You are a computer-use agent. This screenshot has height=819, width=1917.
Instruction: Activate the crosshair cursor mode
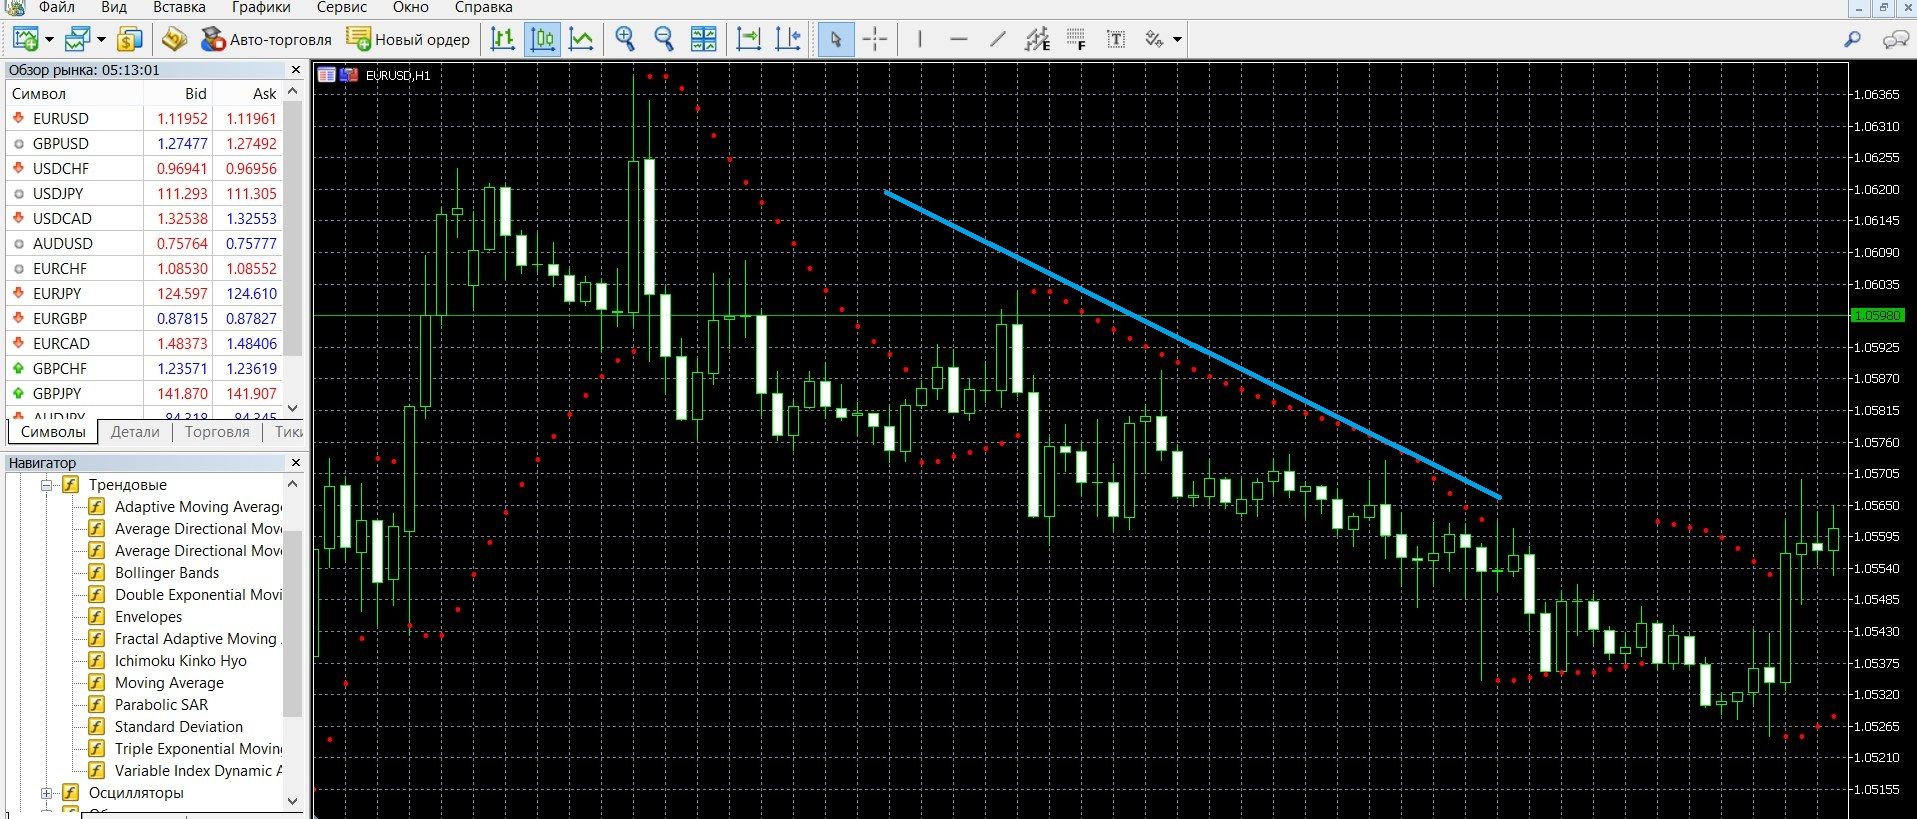[x=875, y=39]
